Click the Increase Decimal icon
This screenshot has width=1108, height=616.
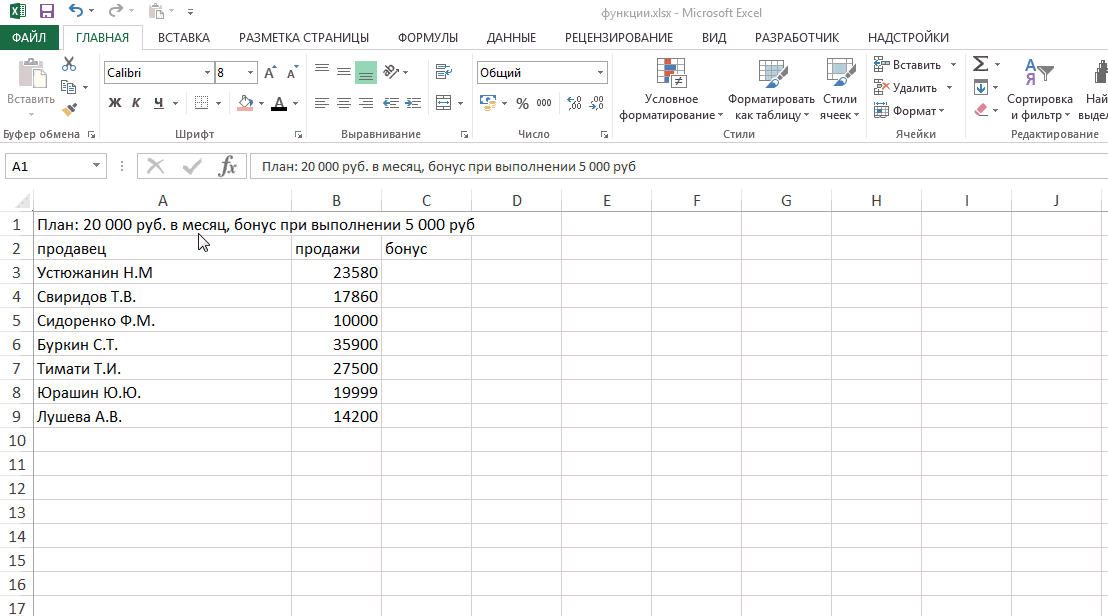[574, 103]
